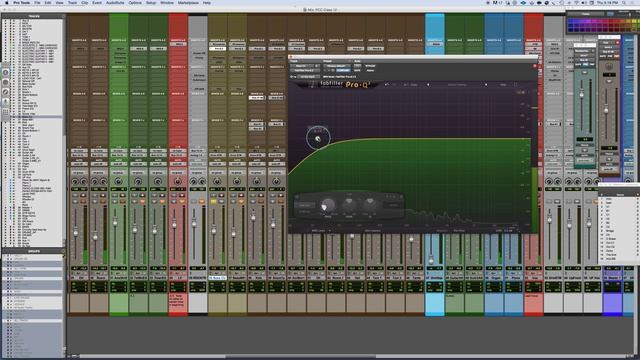
Task: Click the Auto button in plug-in header
Action: point(358,66)
